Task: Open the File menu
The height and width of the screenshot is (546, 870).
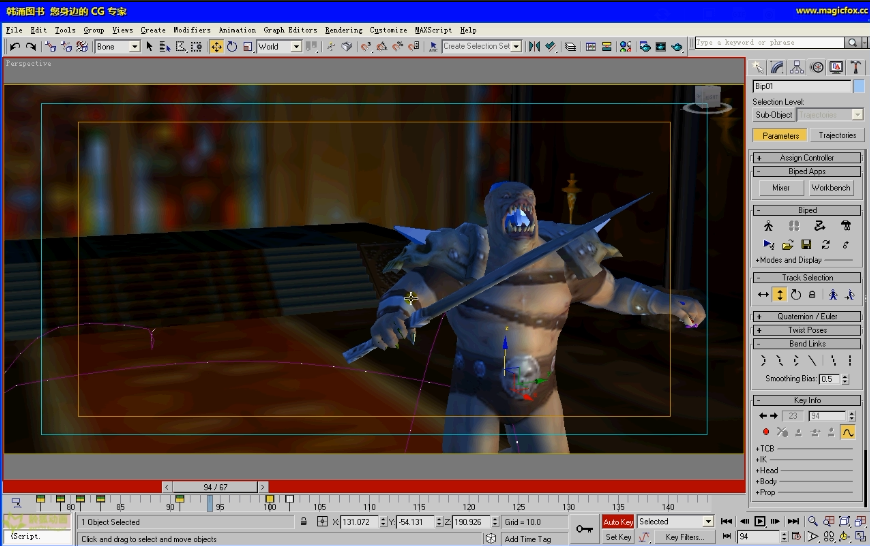Action: click(x=14, y=30)
